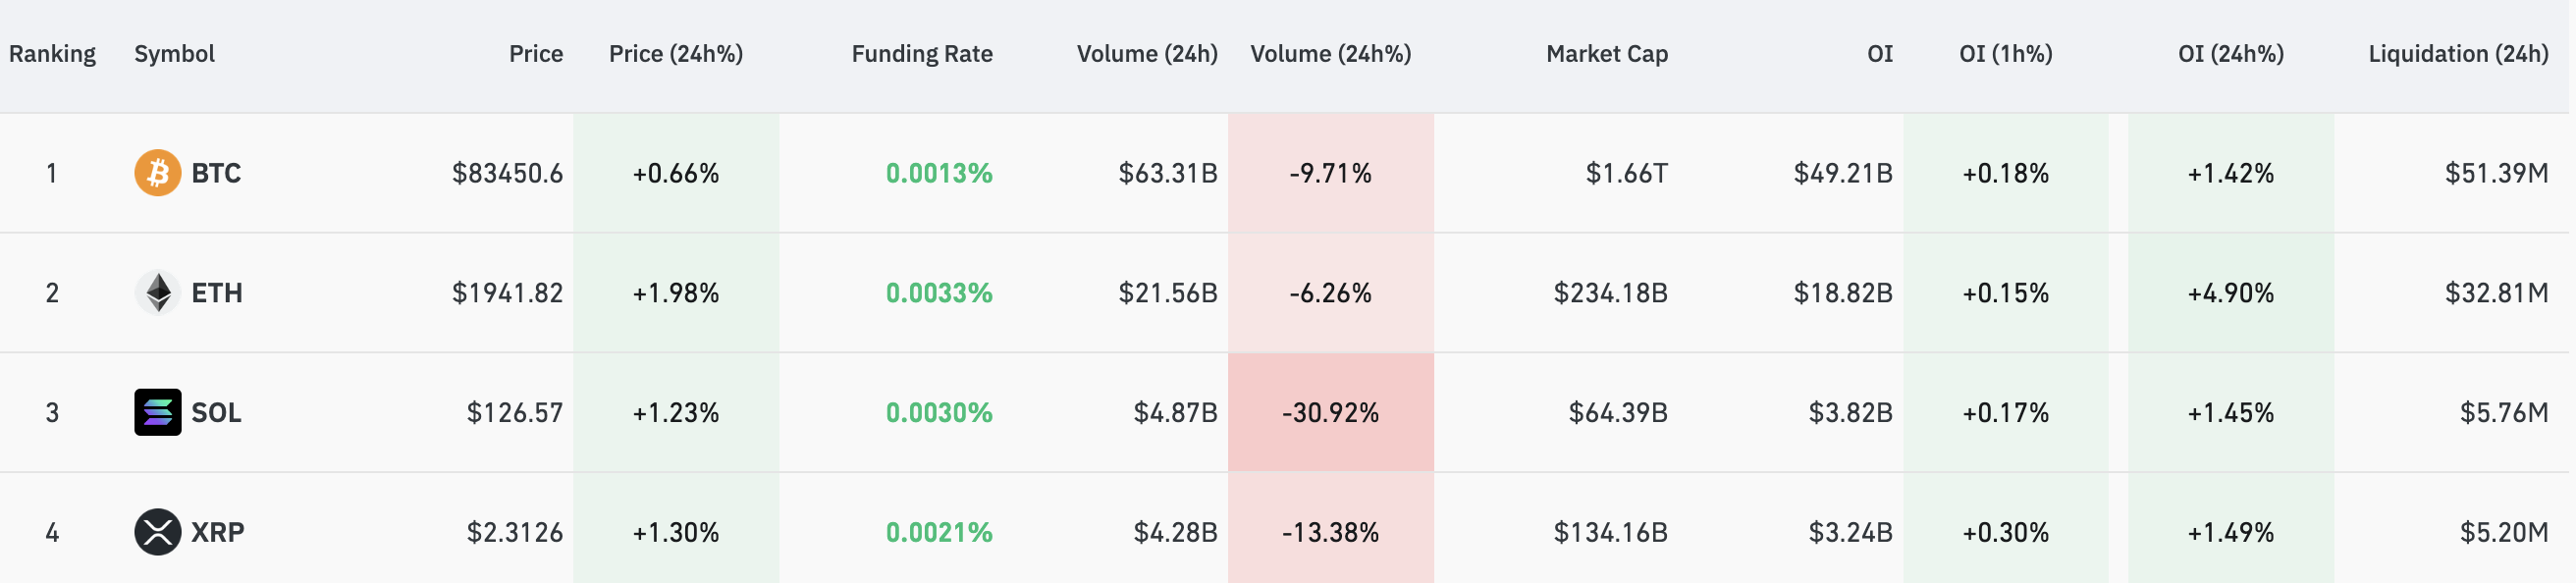The width and height of the screenshot is (2576, 583).
Task: Open ETH details via its ticker label
Action: (216, 293)
